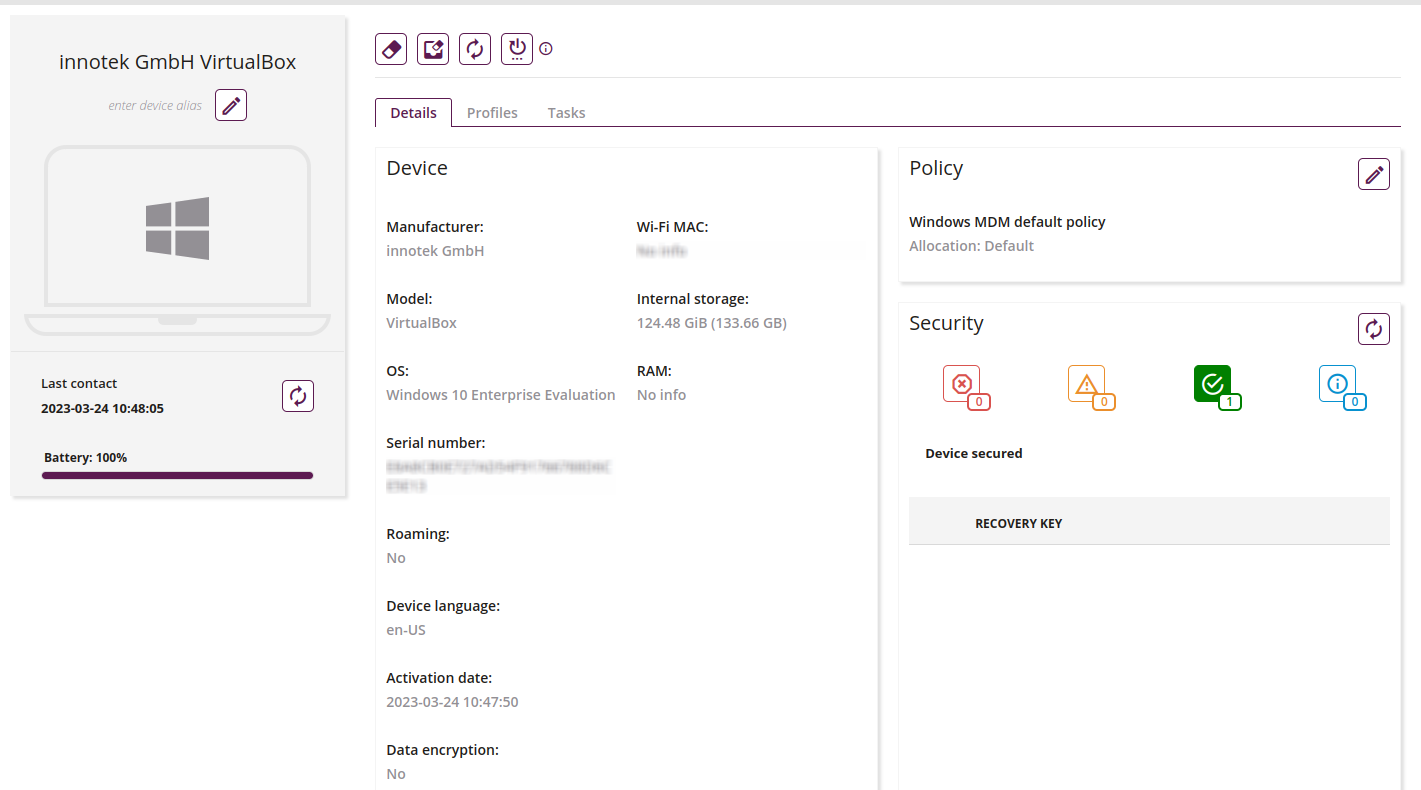Click the Windows laptop device image
This screenshot has width=1421, height=790.
tap(178, 240)
